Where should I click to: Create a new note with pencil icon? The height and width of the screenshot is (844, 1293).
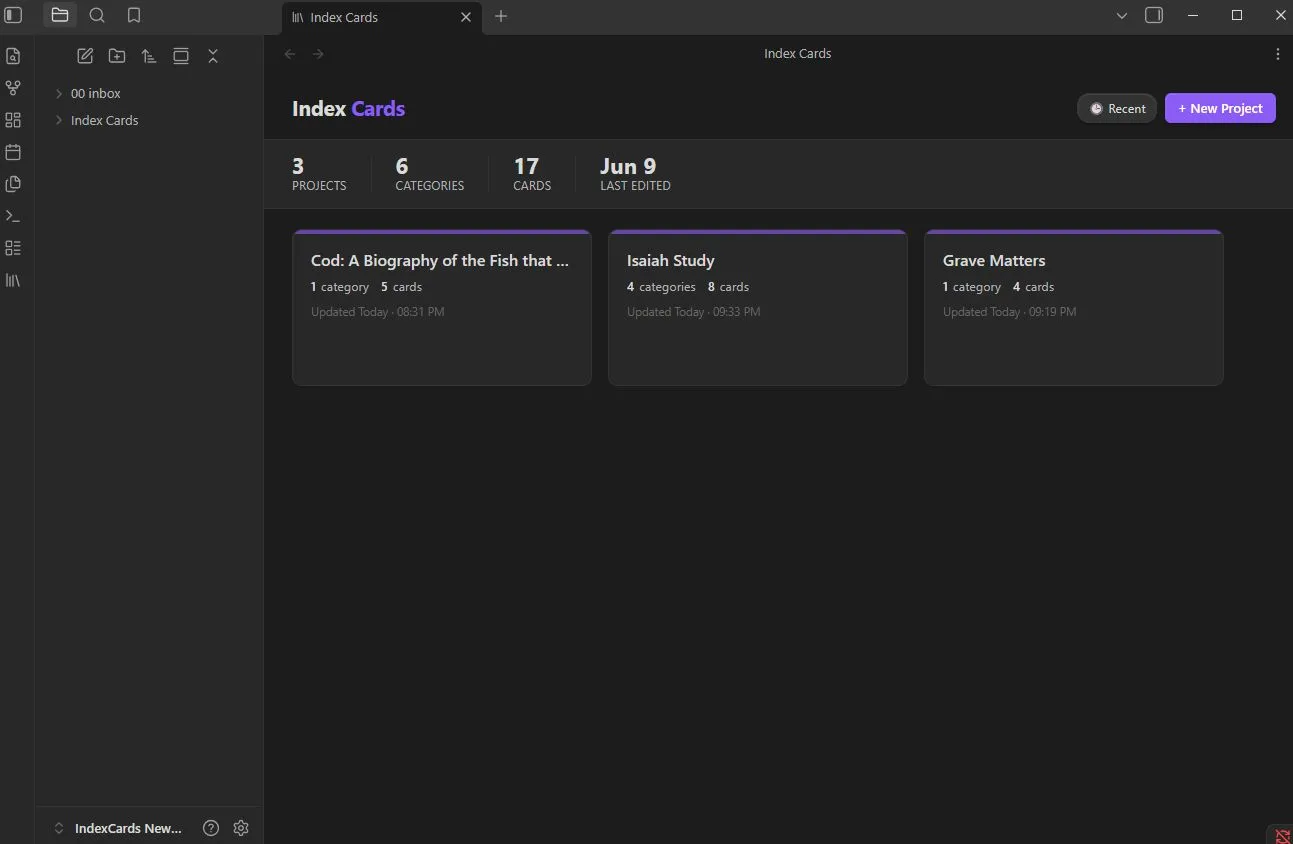(85, 56)
